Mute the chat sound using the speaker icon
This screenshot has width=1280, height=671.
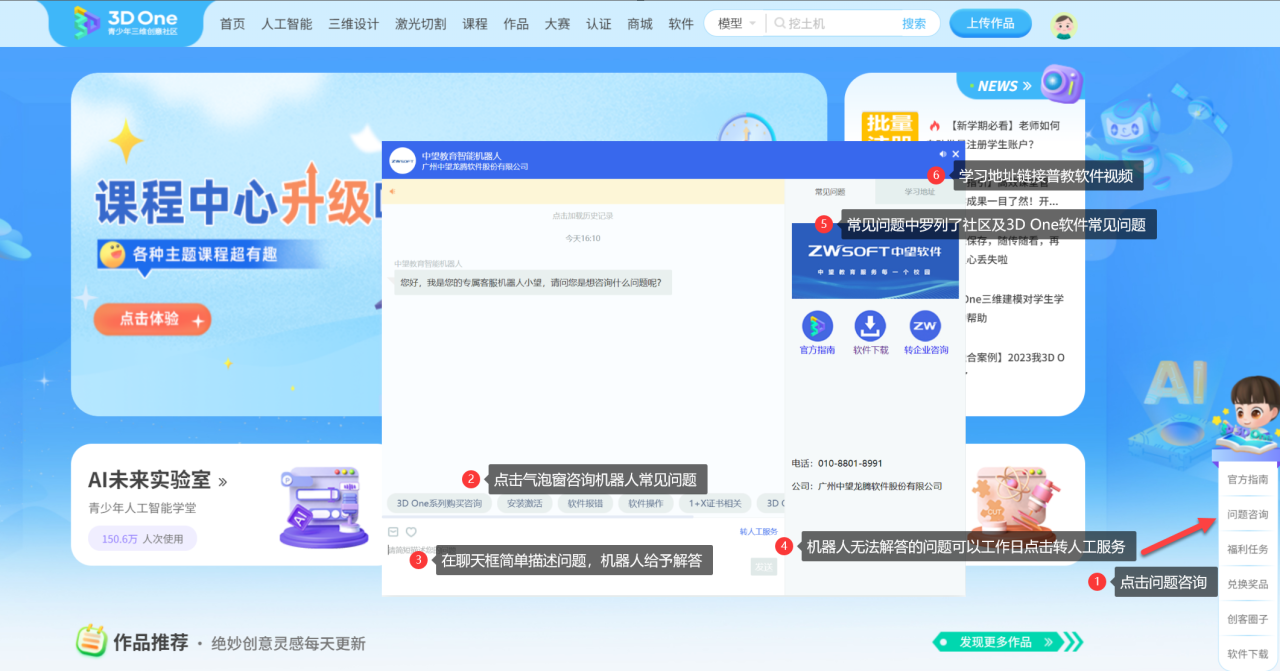[x=943, y=154]
